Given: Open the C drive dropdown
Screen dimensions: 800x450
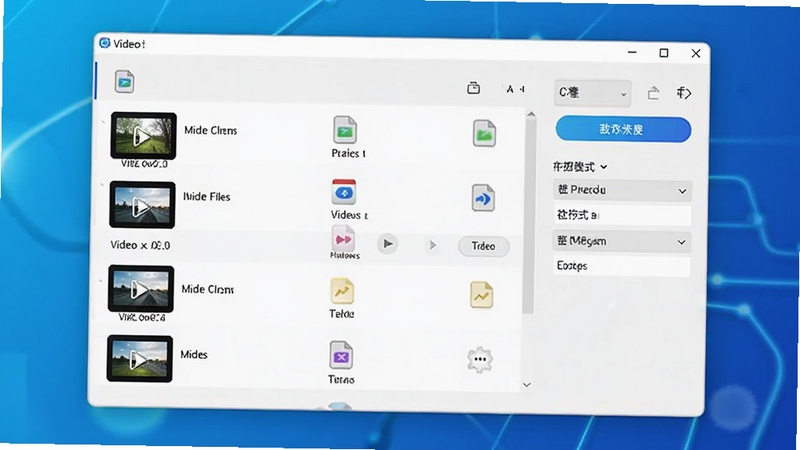Looking at the screenshot, I should pyautogui.click(x=592, y=93).
